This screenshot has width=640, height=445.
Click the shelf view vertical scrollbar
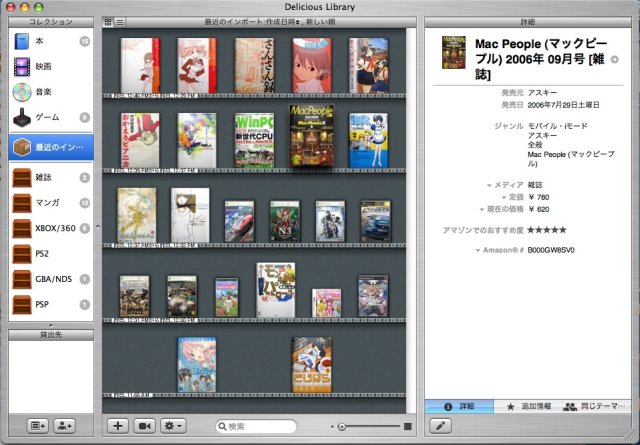(411, 220)
